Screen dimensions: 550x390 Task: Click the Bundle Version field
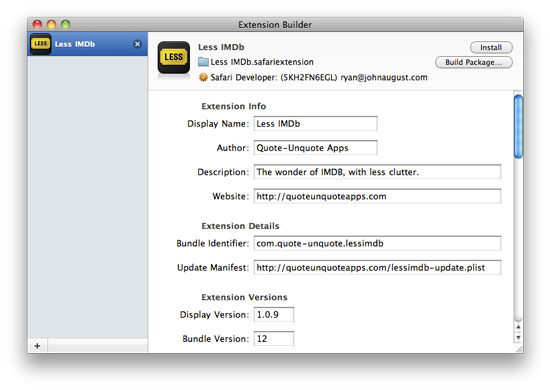click(x=274, y=338)
